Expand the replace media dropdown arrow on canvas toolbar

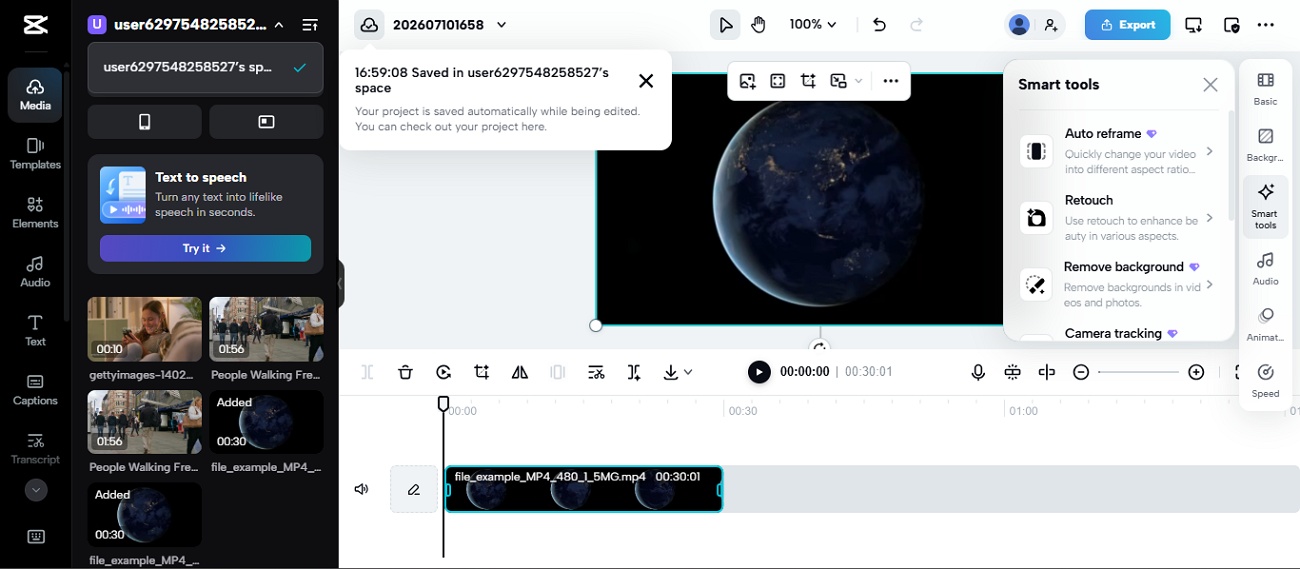[x=858, y=81]
